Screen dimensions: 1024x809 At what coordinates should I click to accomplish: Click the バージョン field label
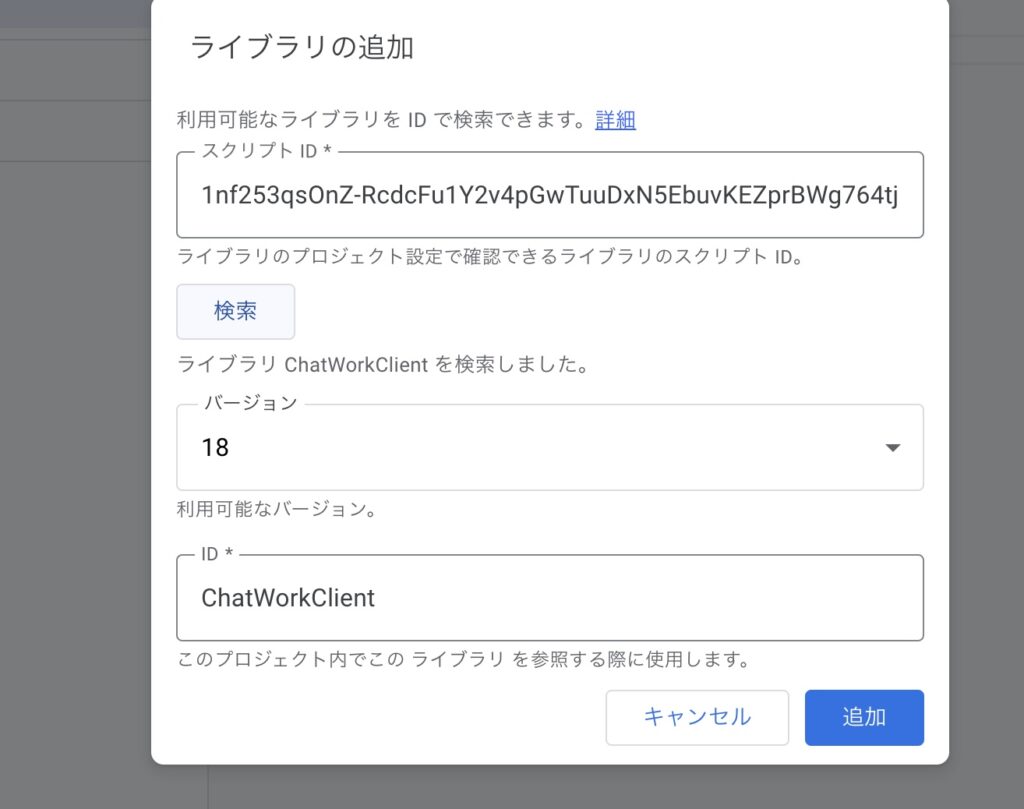pyautogui.click(x=251, y=403)
